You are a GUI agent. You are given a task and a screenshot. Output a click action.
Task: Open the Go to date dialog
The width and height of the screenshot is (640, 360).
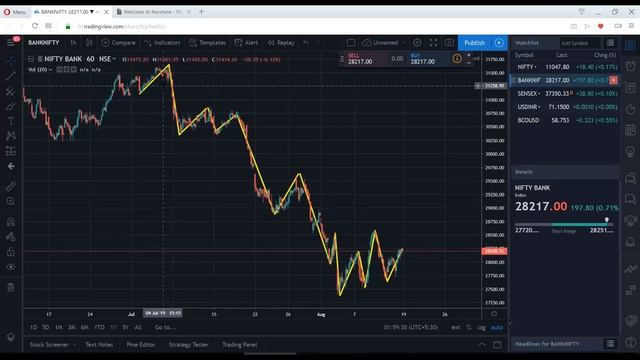(165, 327)
